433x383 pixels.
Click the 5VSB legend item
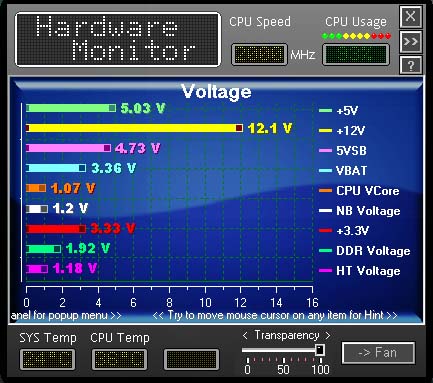pos(343,151)
